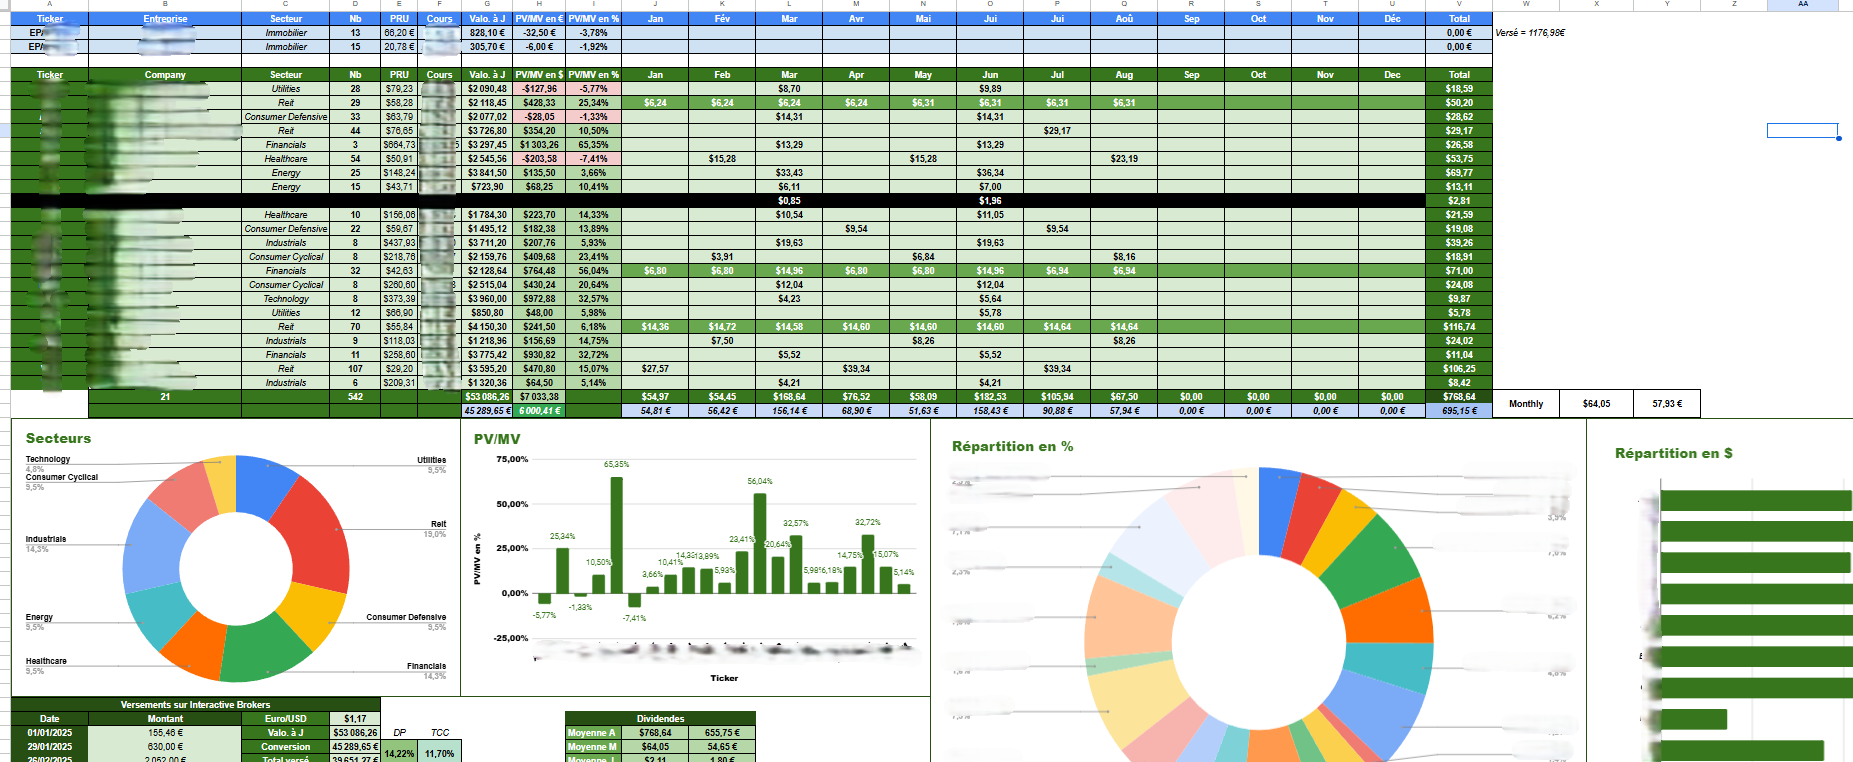Select the '57,93 €' monthly cell
This screenshot has height=762, width=1853.
point(1667,404)
